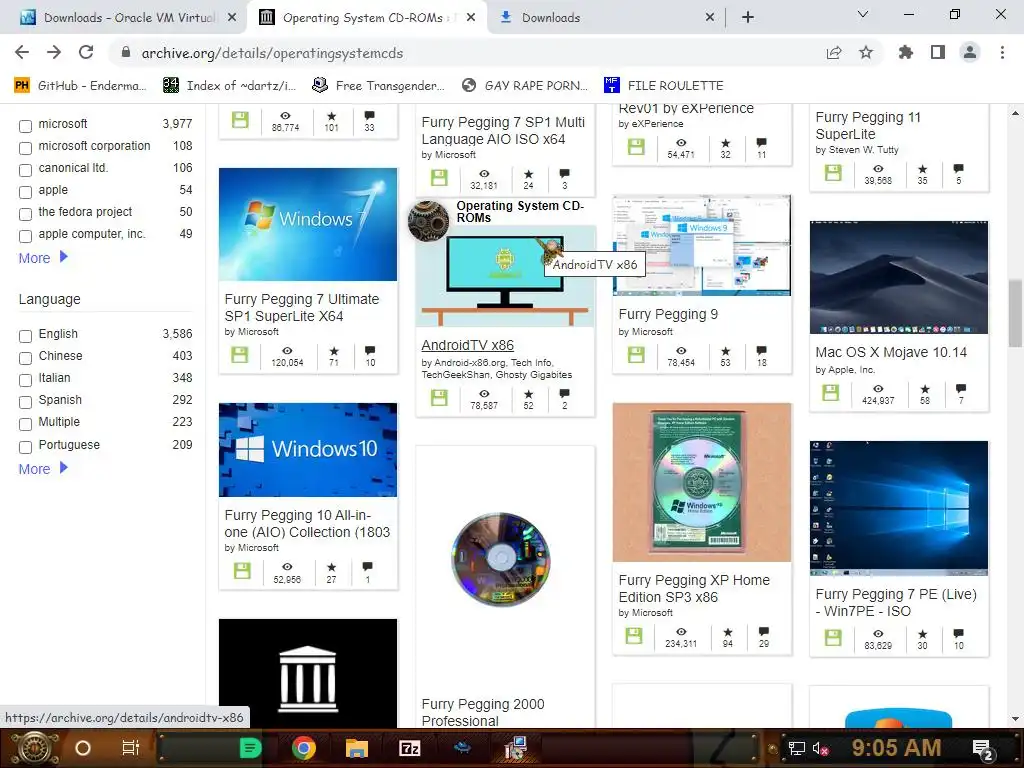Open the Mac OS X Mojave 10.14 title
Screen dimensions: 1024x768
coord(891,353)
